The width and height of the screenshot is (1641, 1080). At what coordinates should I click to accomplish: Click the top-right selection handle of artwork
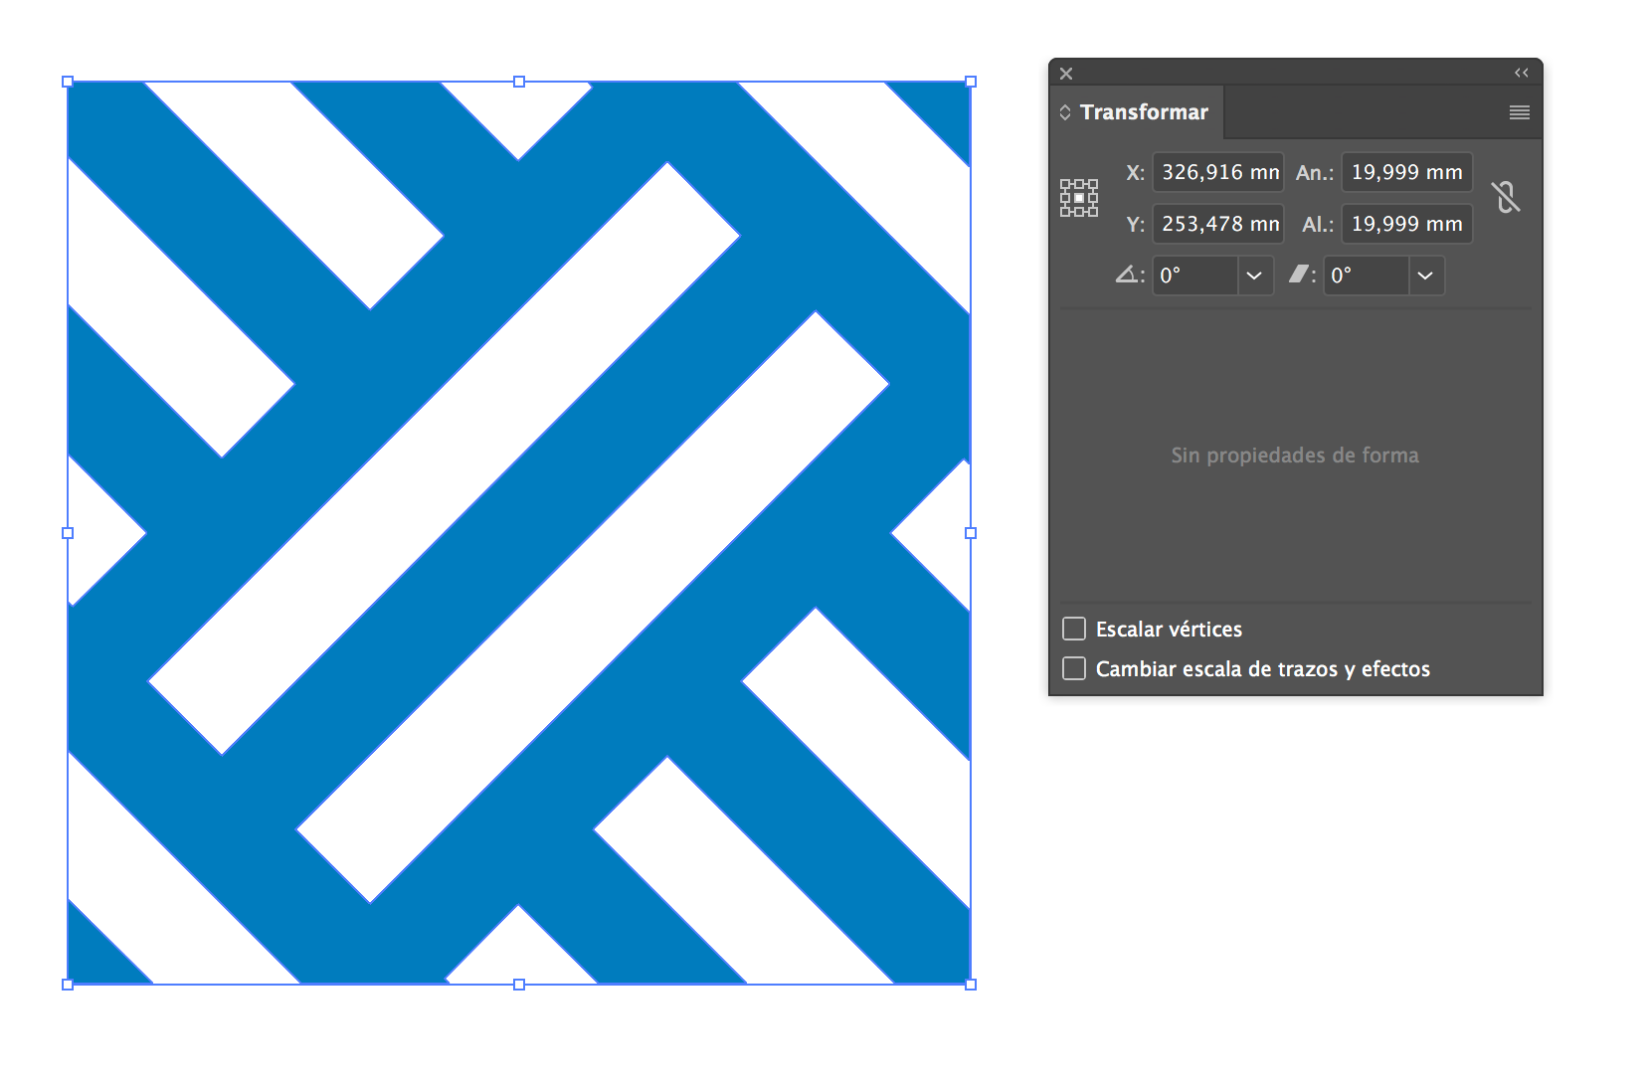tap(970, 82)
